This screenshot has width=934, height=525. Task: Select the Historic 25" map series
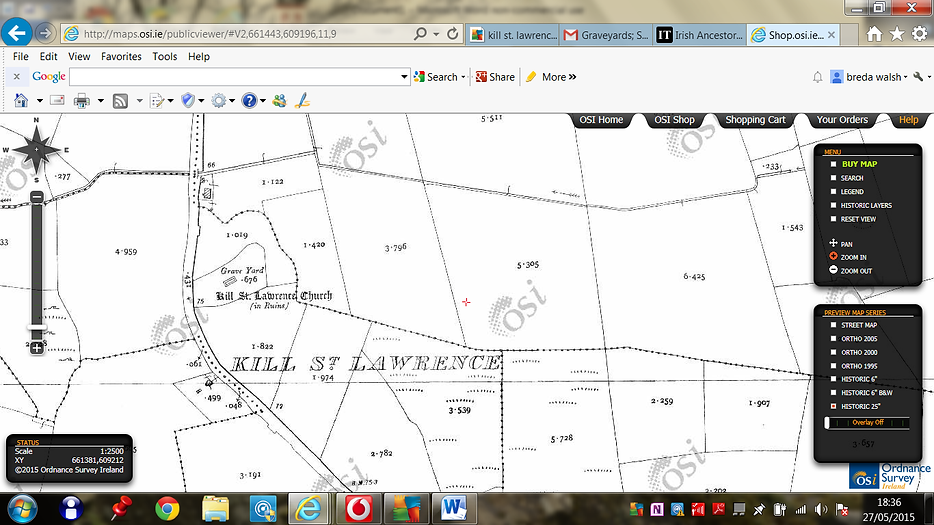pyautogui.click(x=833, y=406)
